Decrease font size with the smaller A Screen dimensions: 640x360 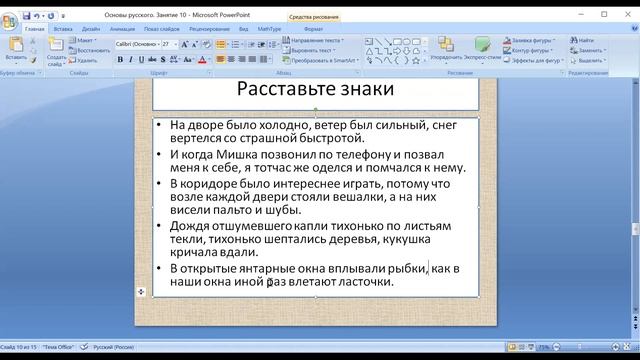pyautogui.click(x=195, y=44)
